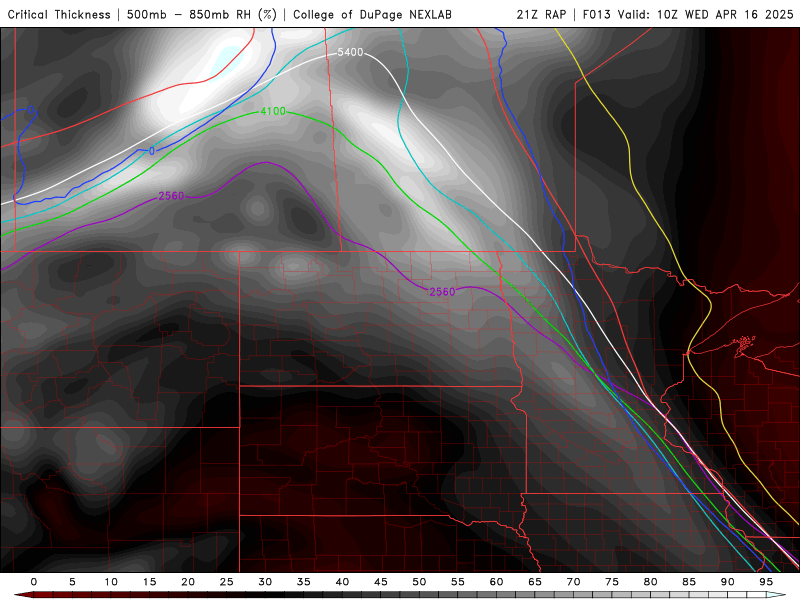800x600 pixels.
Task: Click the colorbar value 80
Action: coord(651,582)
